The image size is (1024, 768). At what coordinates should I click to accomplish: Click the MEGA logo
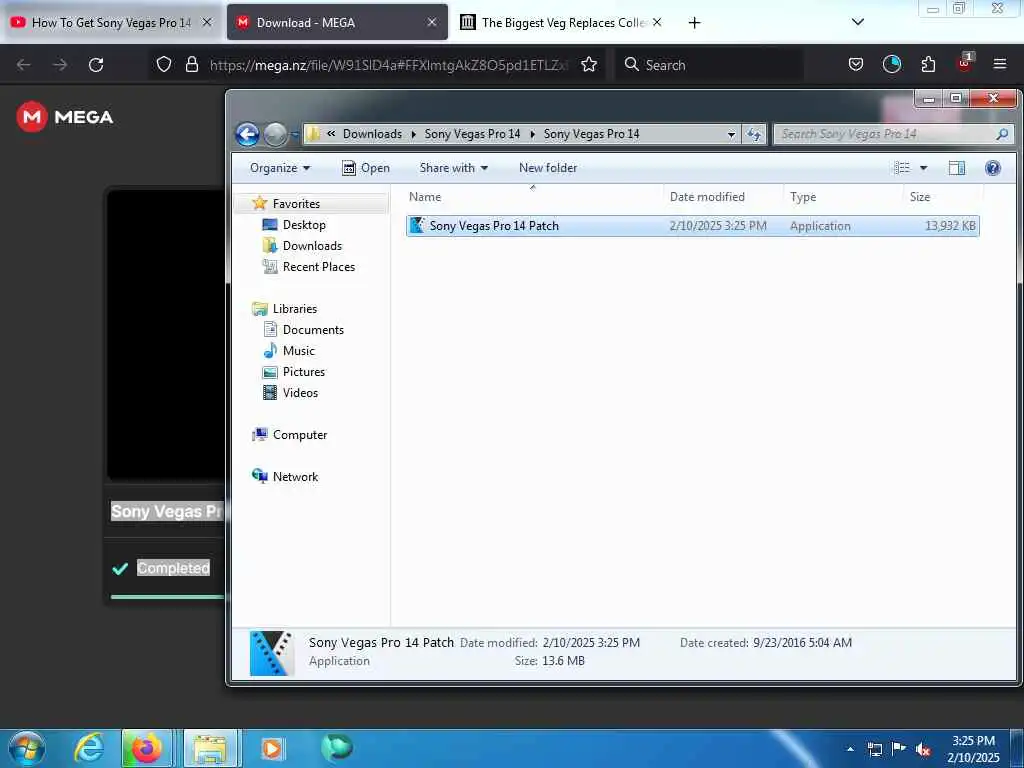pos(65,117)
